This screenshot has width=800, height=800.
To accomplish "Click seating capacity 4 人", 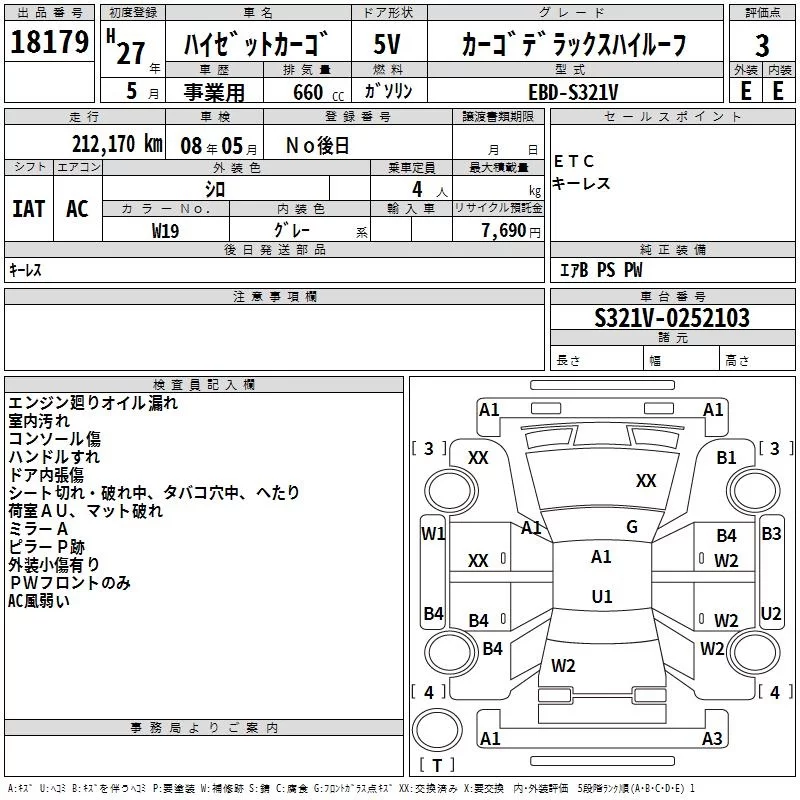I will [430, 190].
